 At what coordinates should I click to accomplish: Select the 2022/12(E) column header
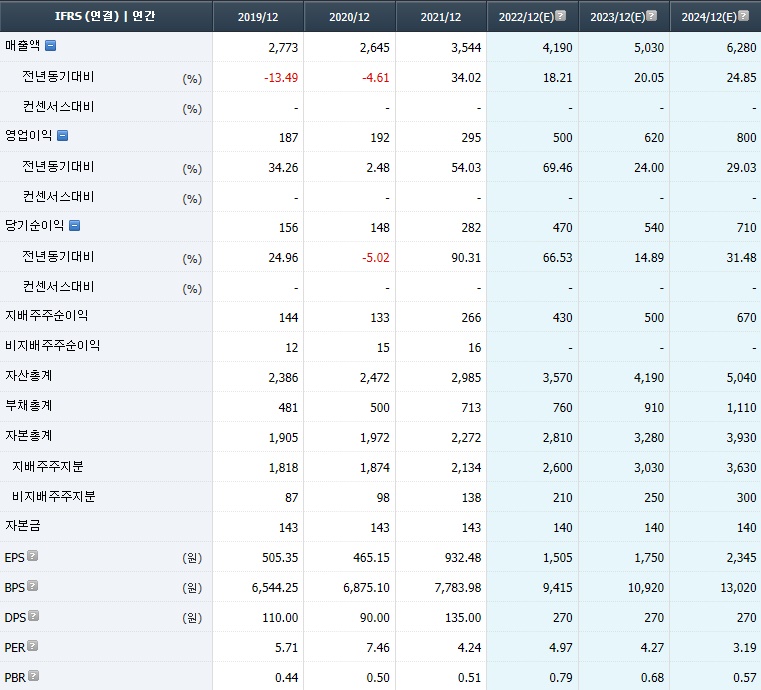point(532,17)
